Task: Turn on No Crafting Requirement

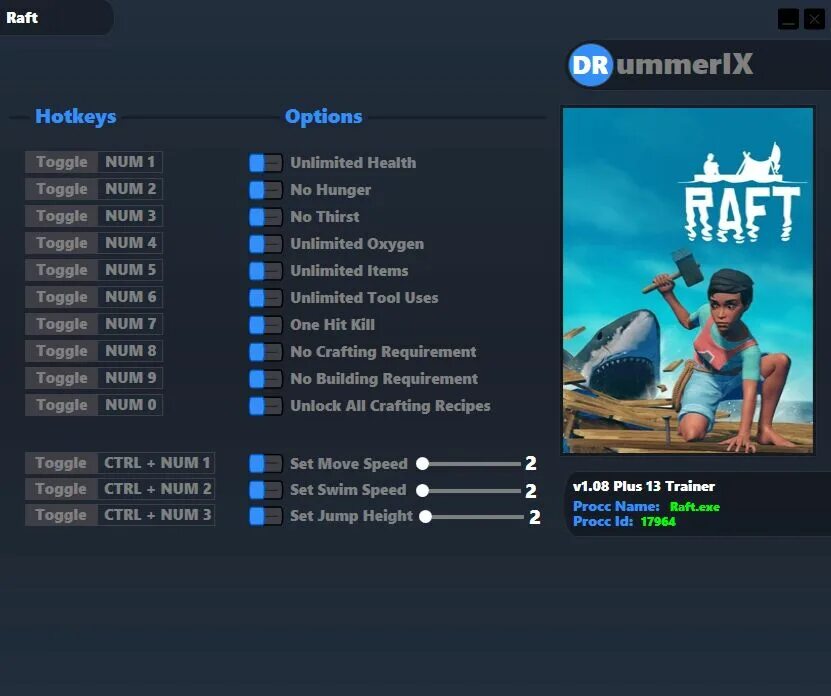Action: [x=266, y=352]
